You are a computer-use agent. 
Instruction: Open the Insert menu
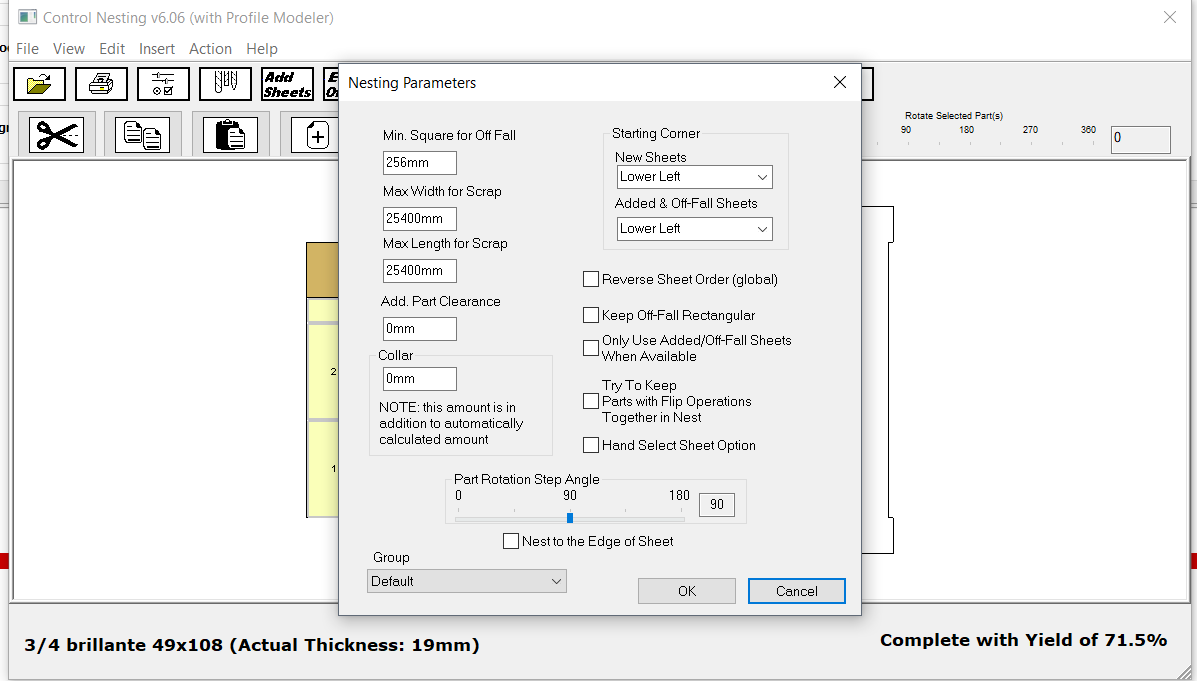156,49
